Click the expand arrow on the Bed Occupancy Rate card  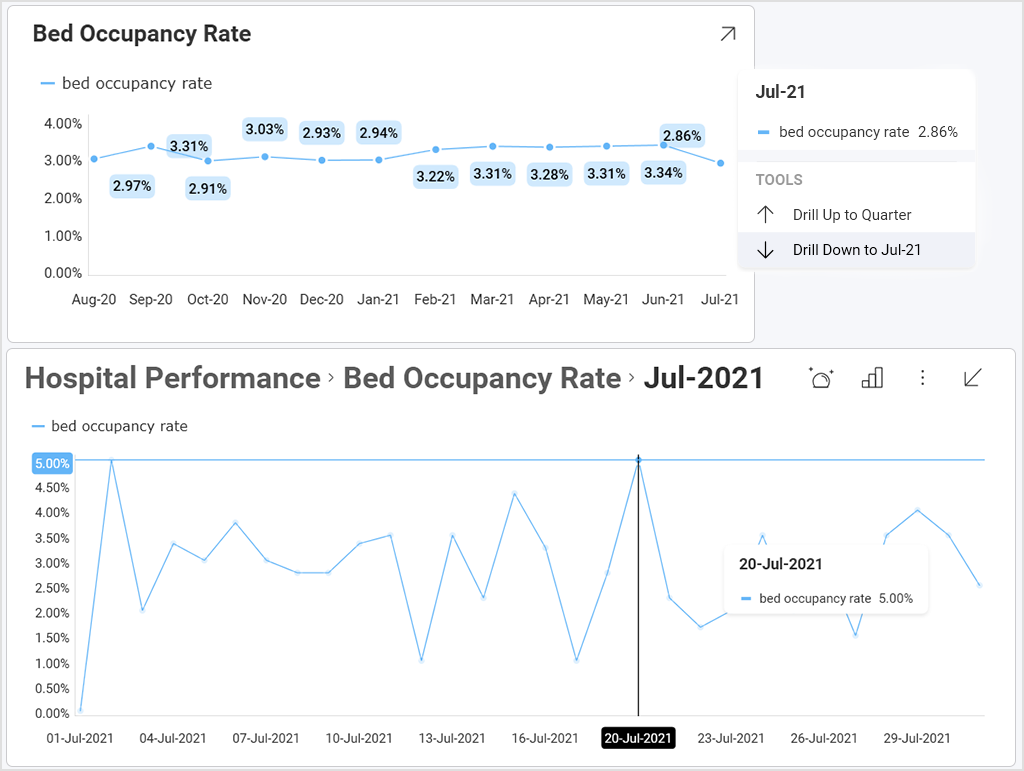pos(727,33)
